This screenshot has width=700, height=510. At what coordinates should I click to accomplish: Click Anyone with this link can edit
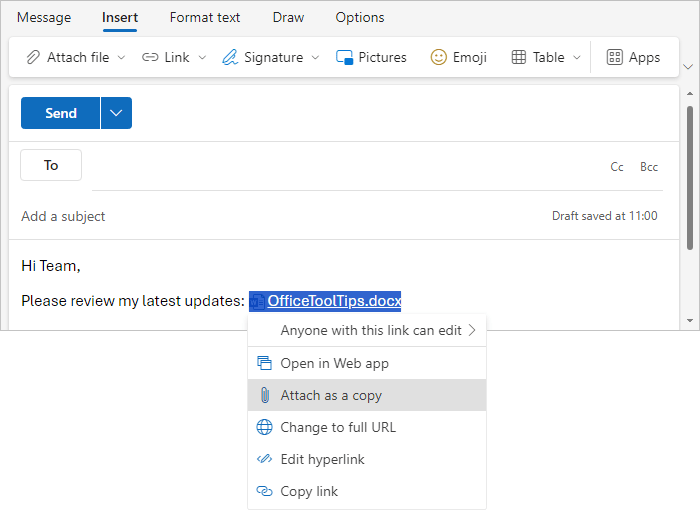367,330
